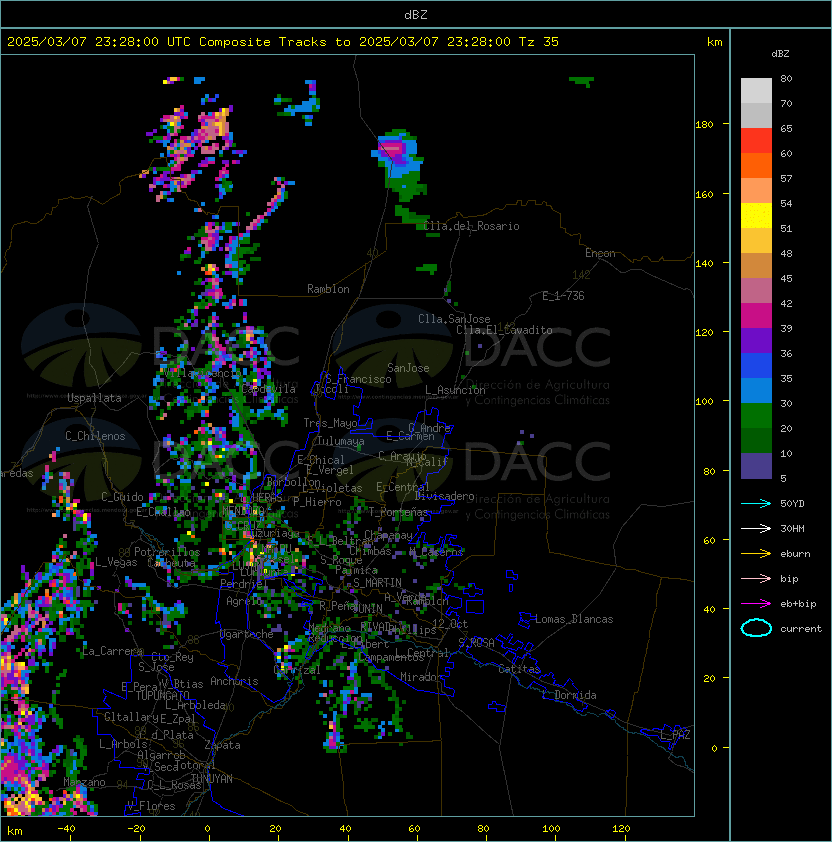This screenshot has width=832, height=842.
Task: Click the 'Encon' map label
Action: click(600, 253)
